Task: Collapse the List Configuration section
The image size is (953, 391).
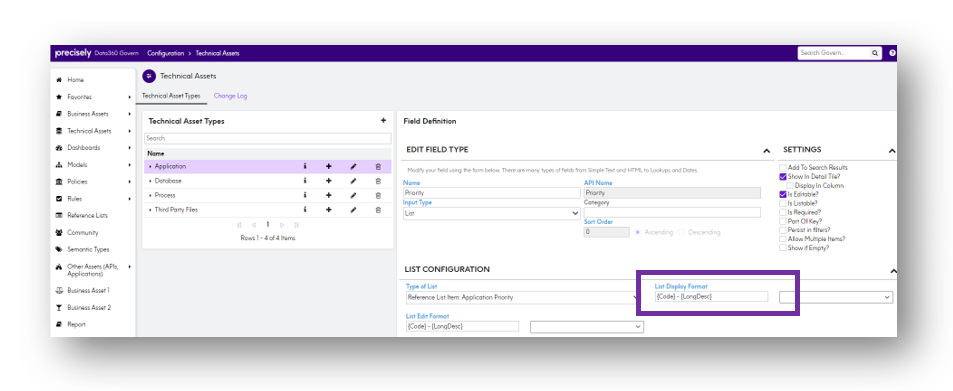Action: [892, 270]
